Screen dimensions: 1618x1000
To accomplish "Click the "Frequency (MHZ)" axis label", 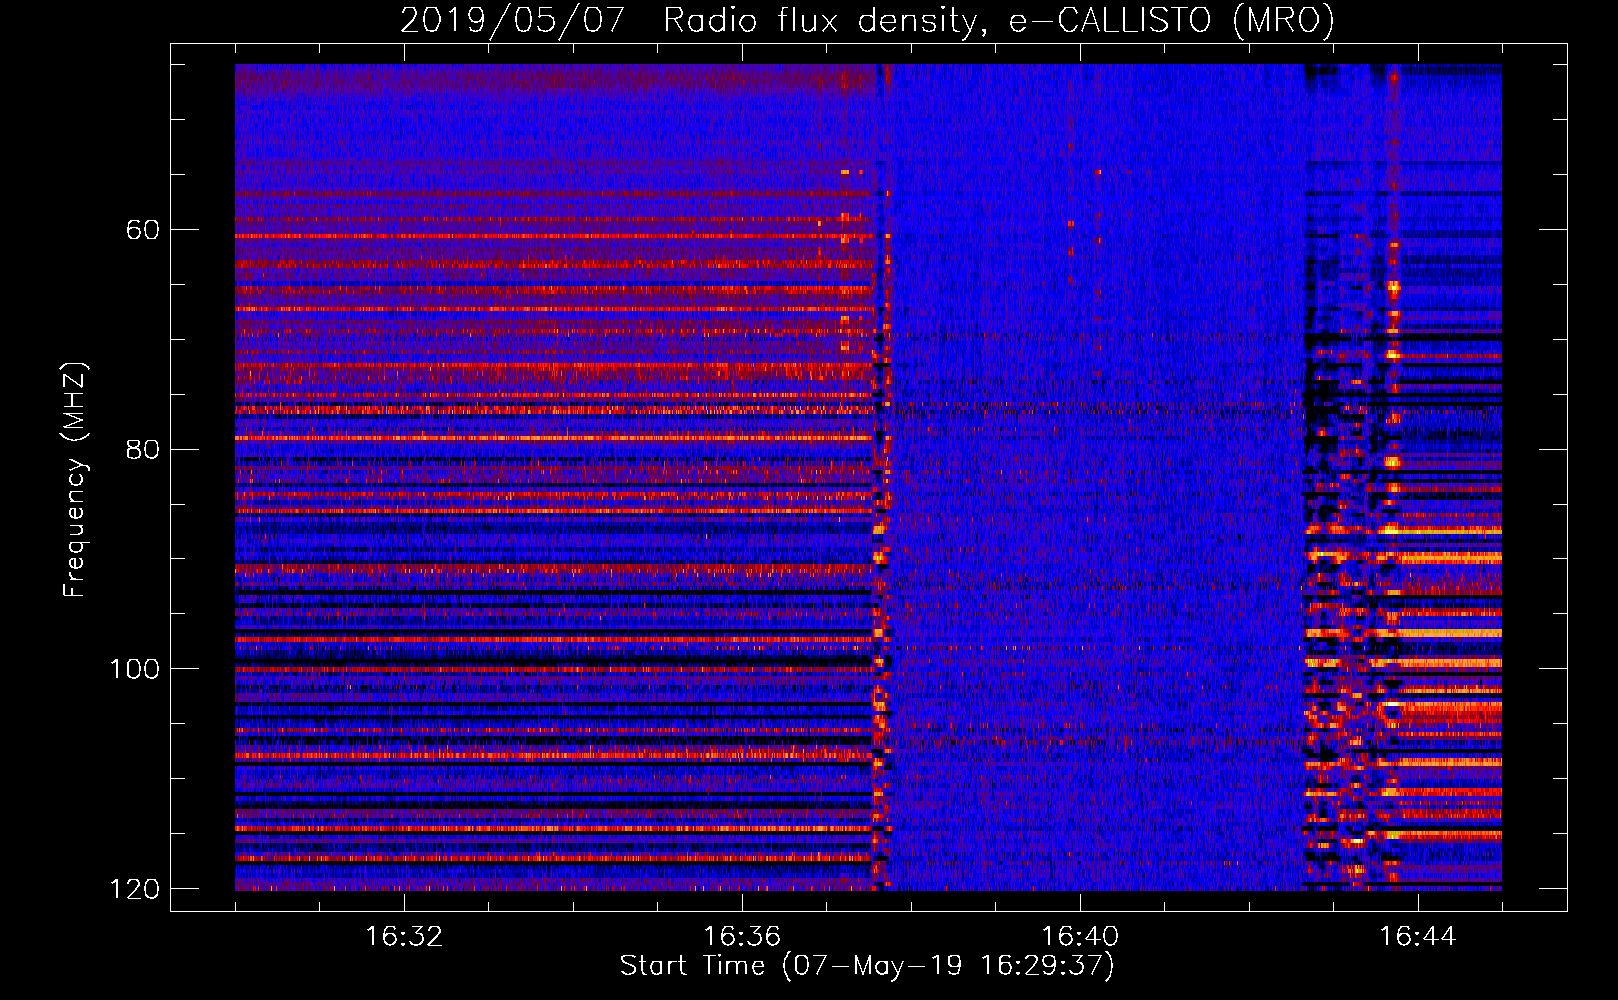I will pos(75,480).
